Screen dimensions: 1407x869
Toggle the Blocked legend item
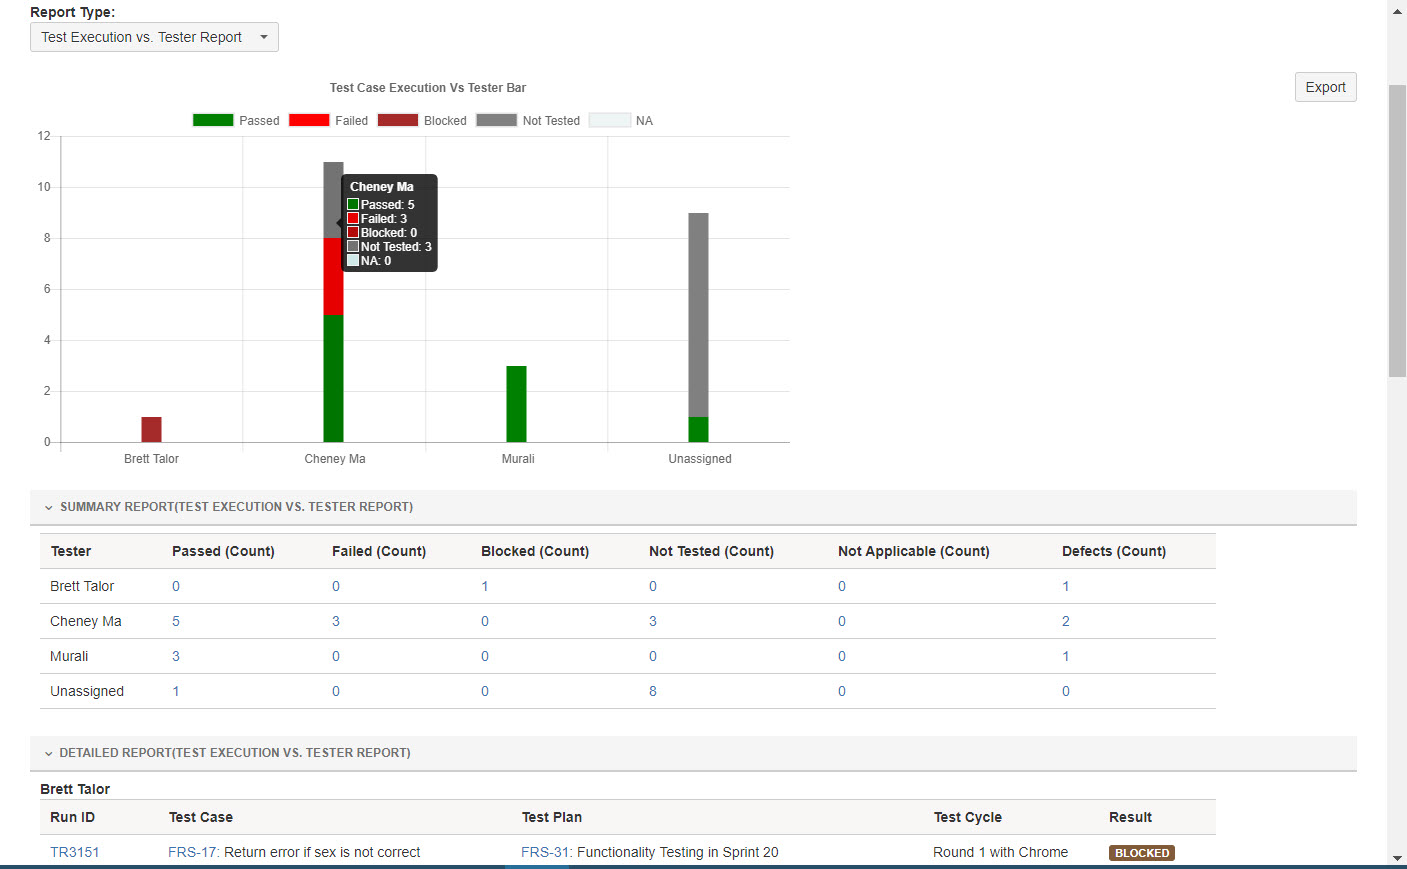click(x=421, y=120)
